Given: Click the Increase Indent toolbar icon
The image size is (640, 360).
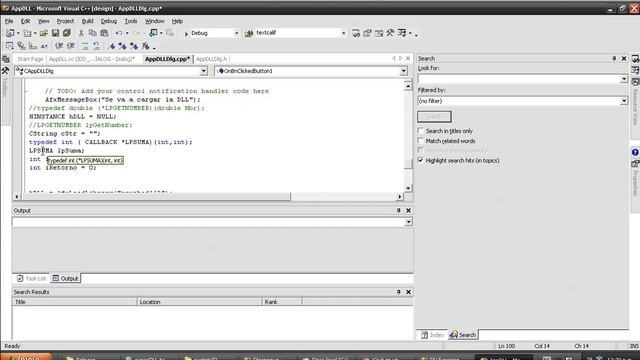Looking at the screenshot, I should [71, 46].
